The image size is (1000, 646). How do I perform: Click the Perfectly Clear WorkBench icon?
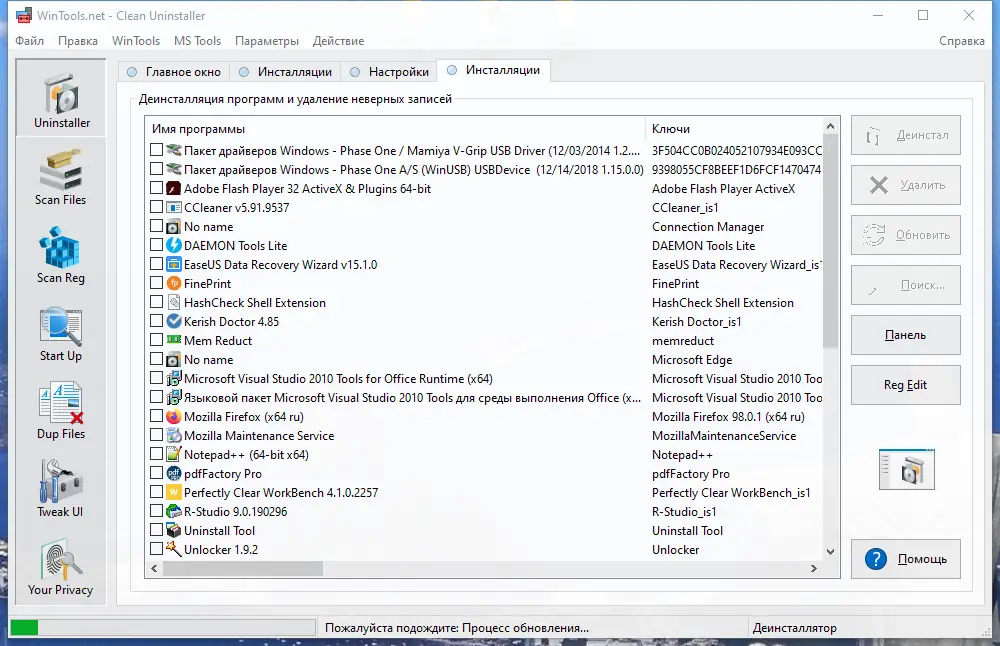173,492
